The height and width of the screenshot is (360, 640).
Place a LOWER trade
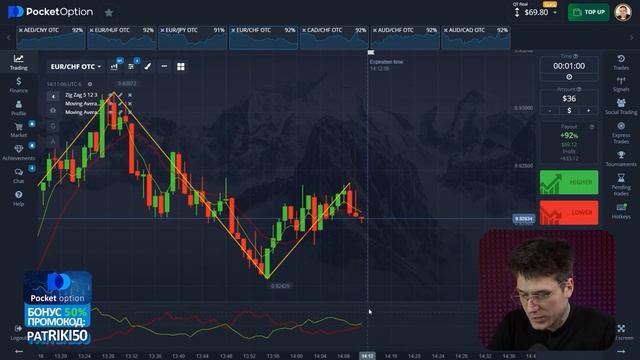pos(569,212)
